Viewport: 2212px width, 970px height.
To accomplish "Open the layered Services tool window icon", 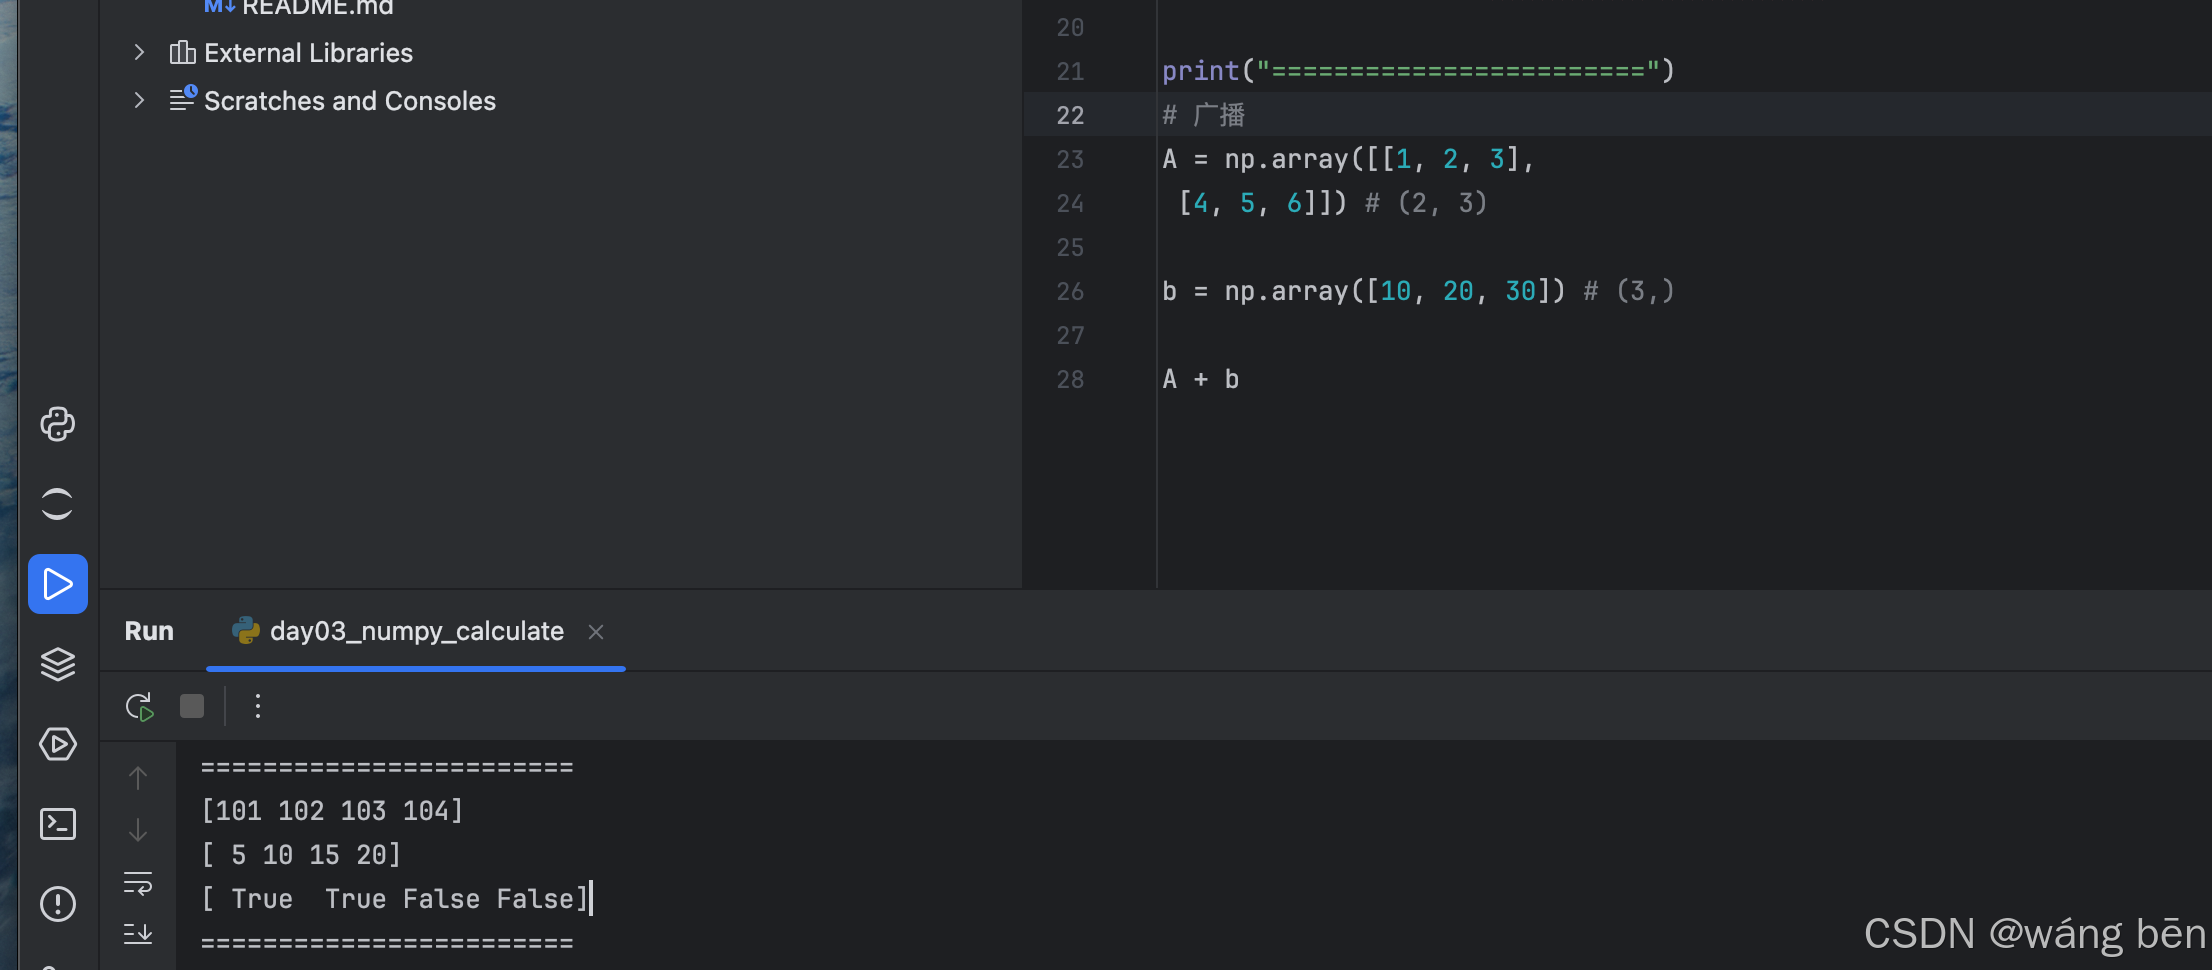I will (57, 664).
